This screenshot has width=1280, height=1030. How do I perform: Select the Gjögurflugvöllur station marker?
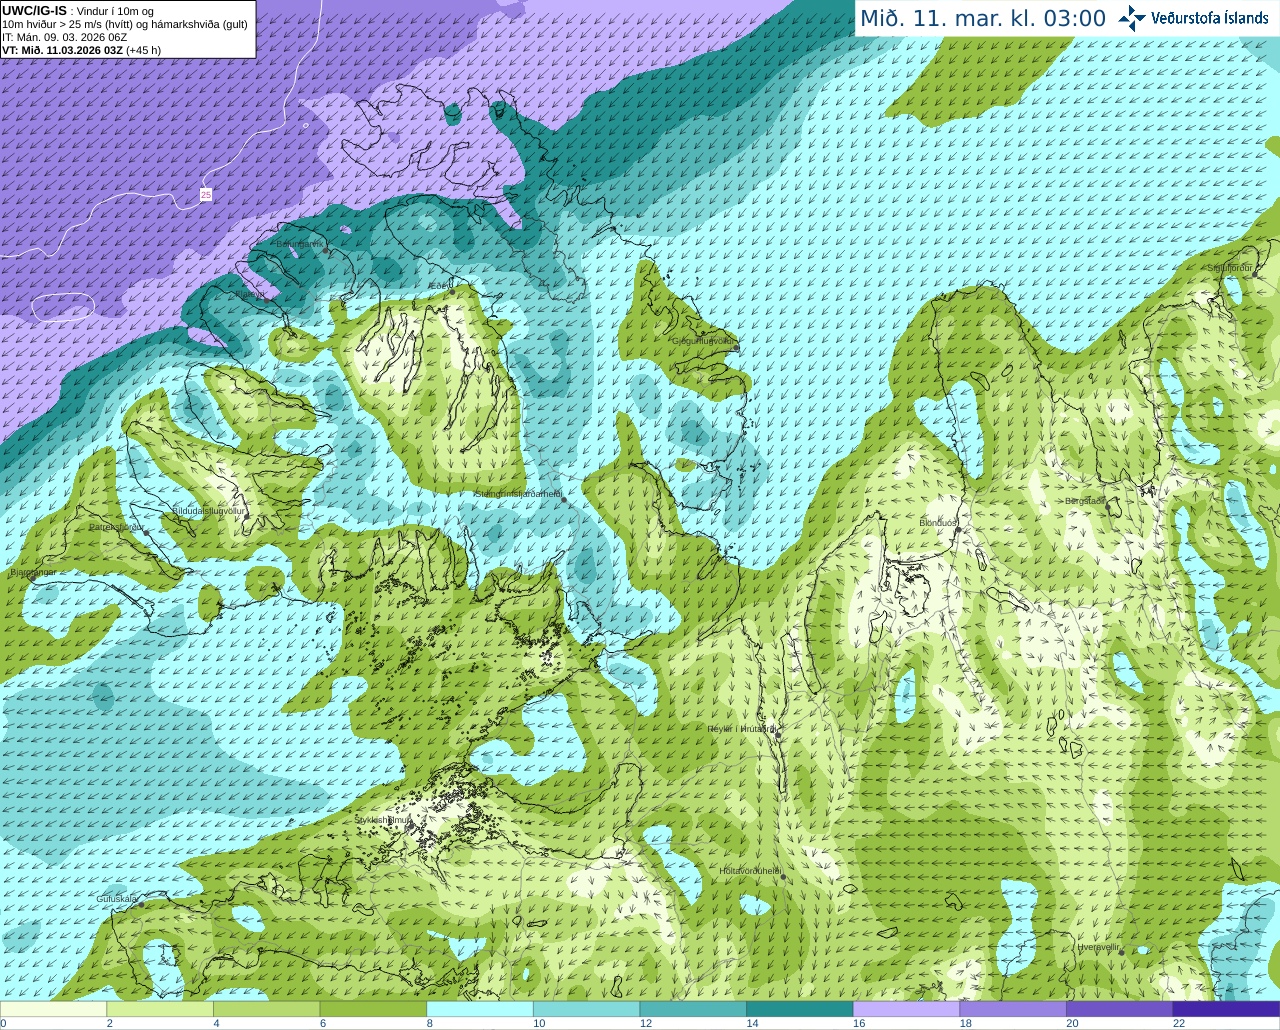click(737, 348)
